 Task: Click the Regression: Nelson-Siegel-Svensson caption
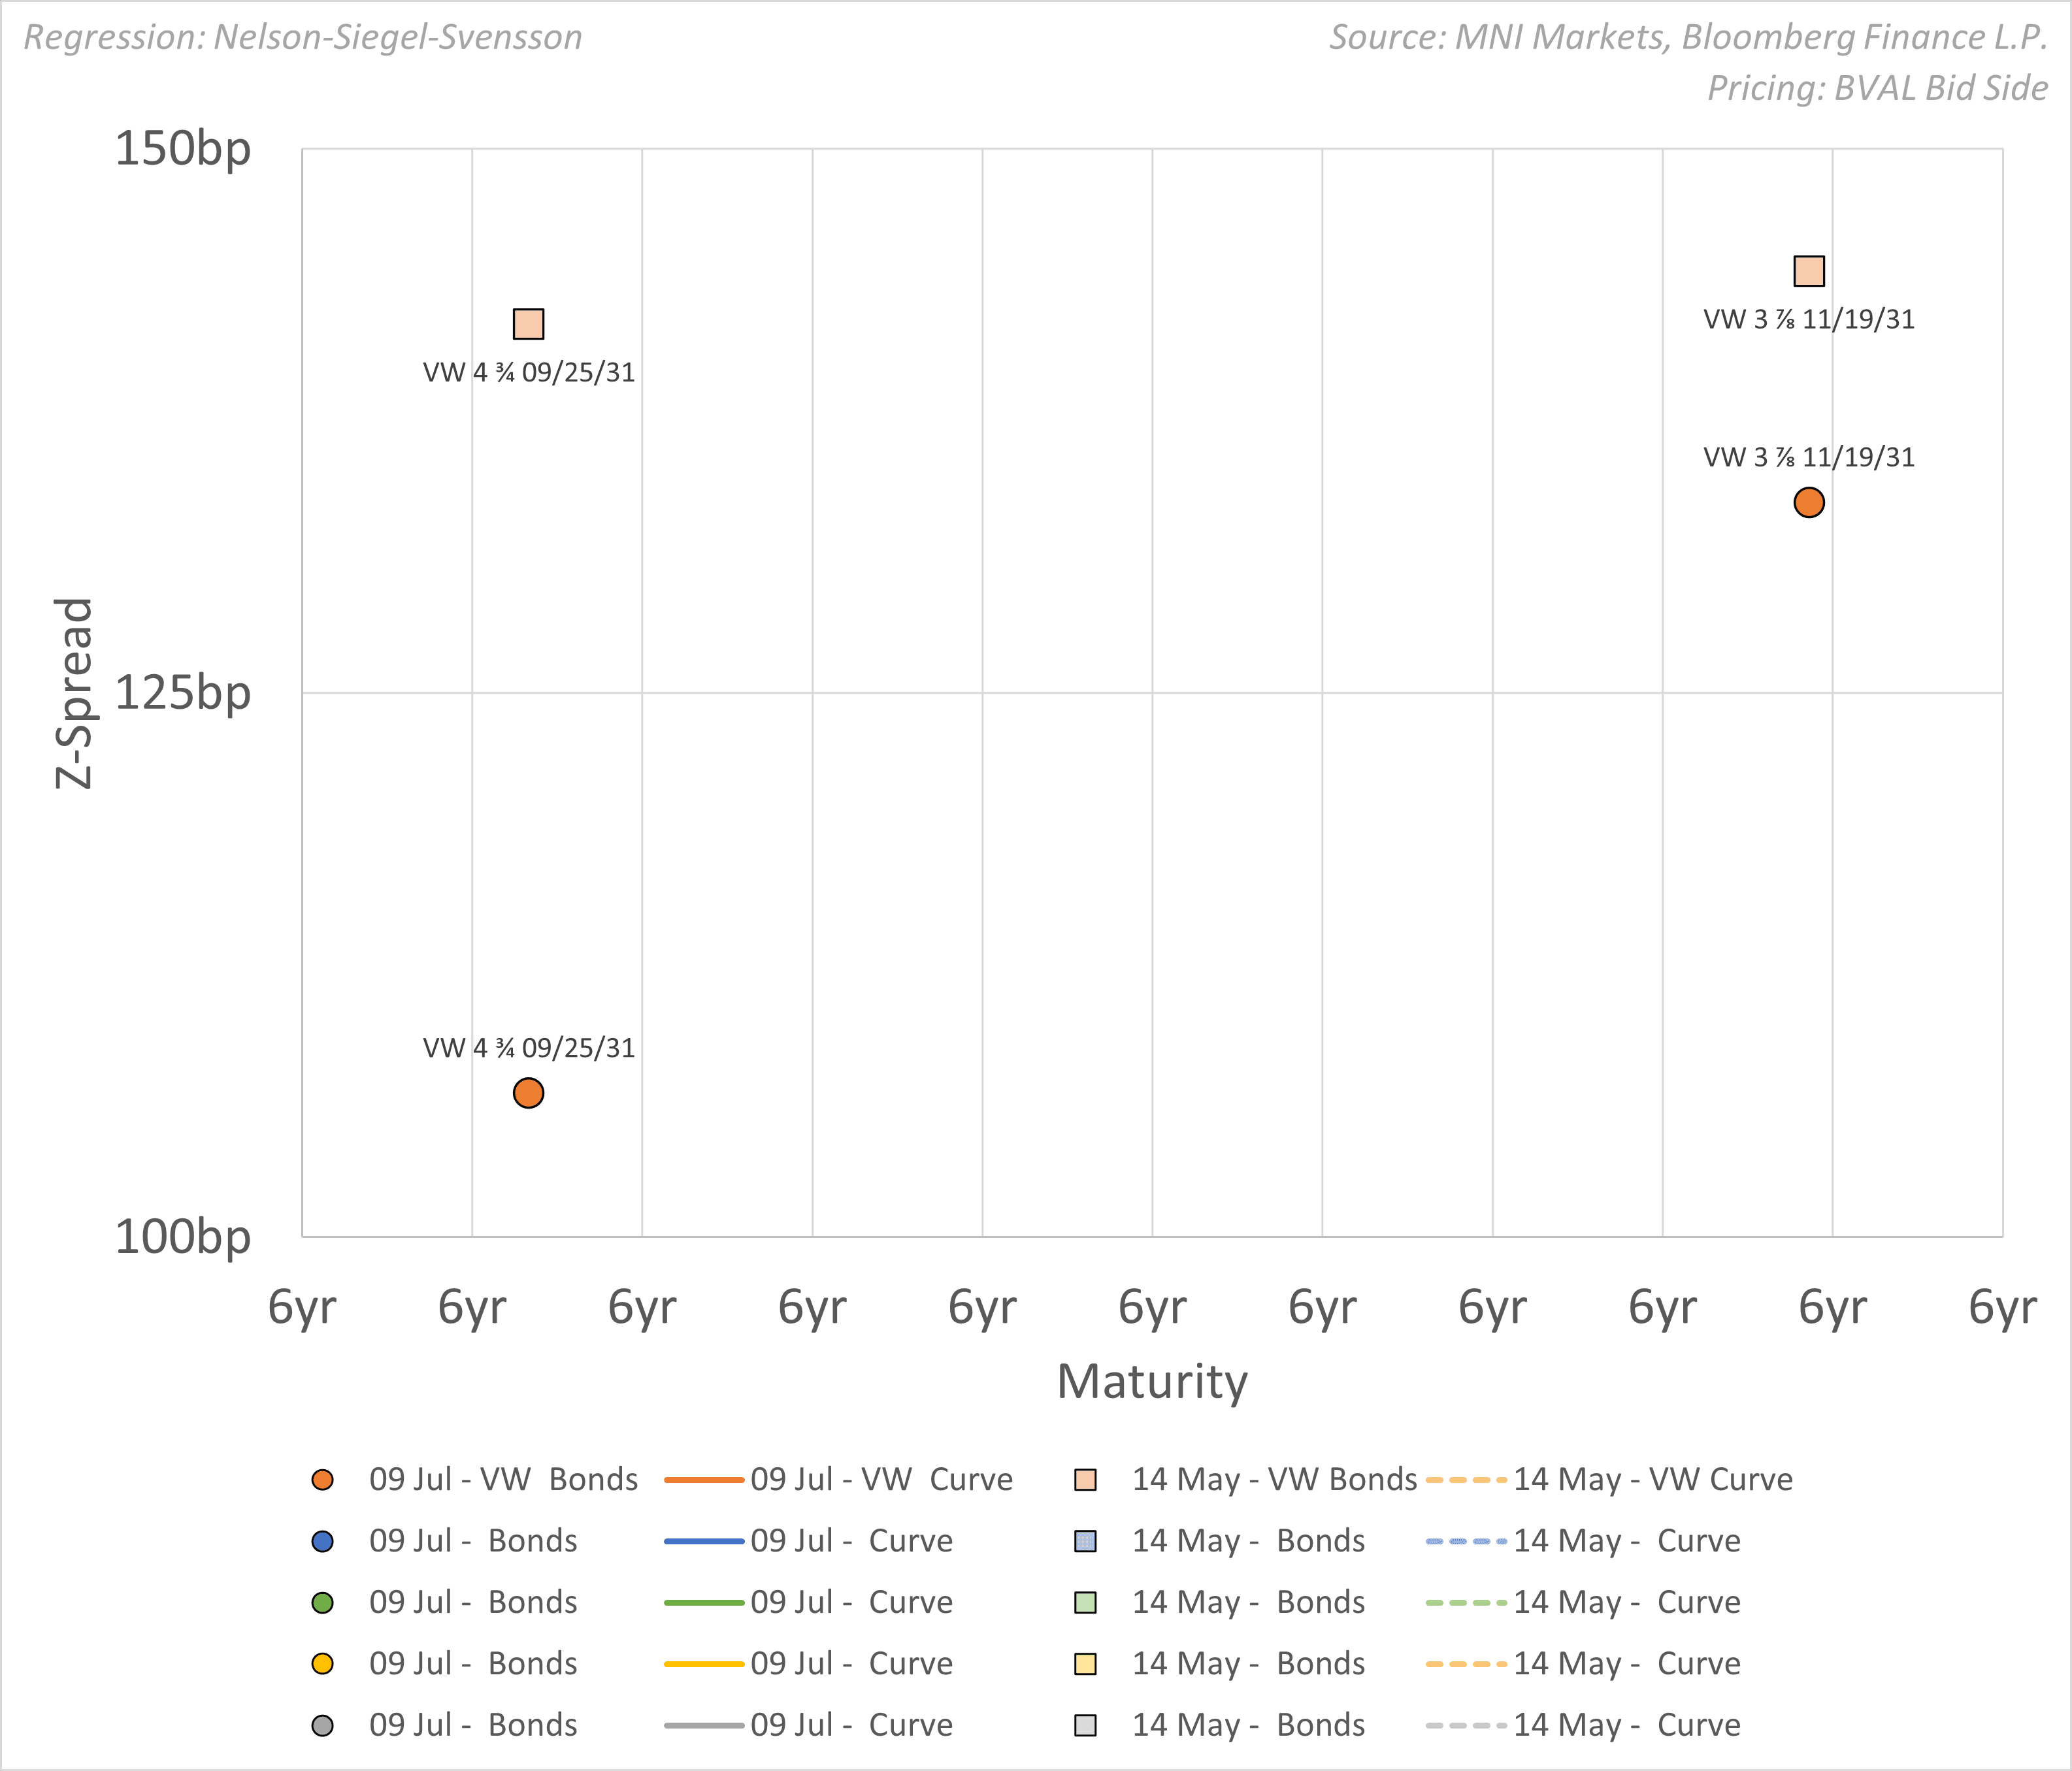tap(303, 37)
